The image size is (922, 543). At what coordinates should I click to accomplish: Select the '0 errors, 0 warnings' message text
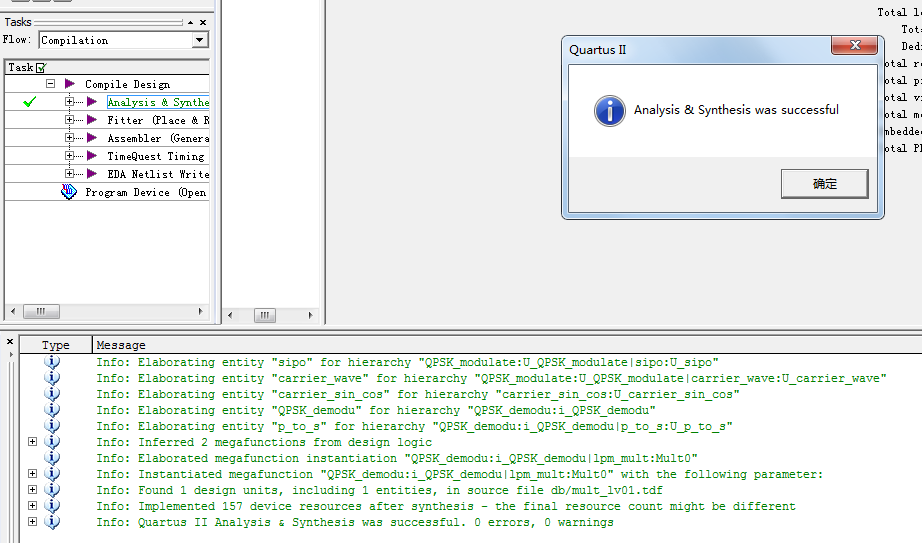pos(355,522)
